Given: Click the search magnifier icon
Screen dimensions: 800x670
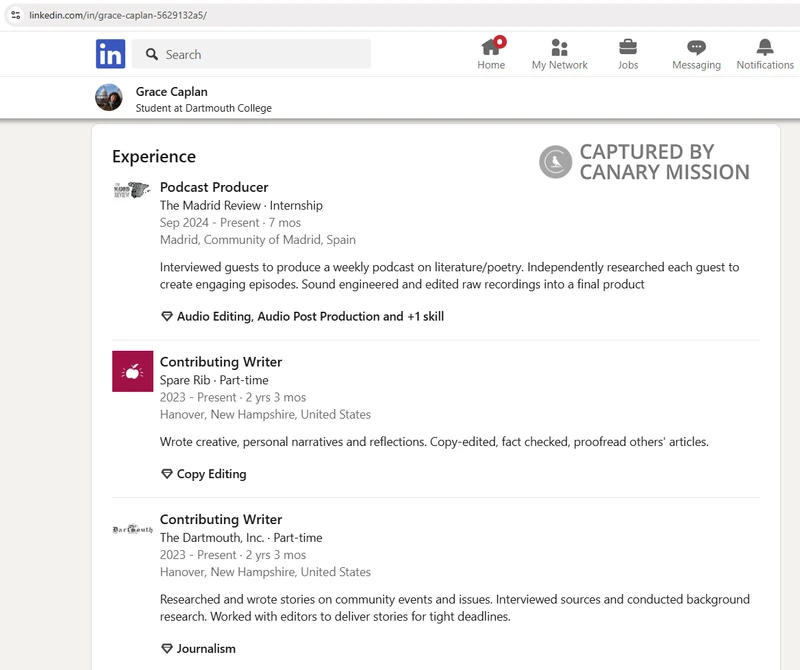Looking at the screenshot, I should click(x=152, y=54).
